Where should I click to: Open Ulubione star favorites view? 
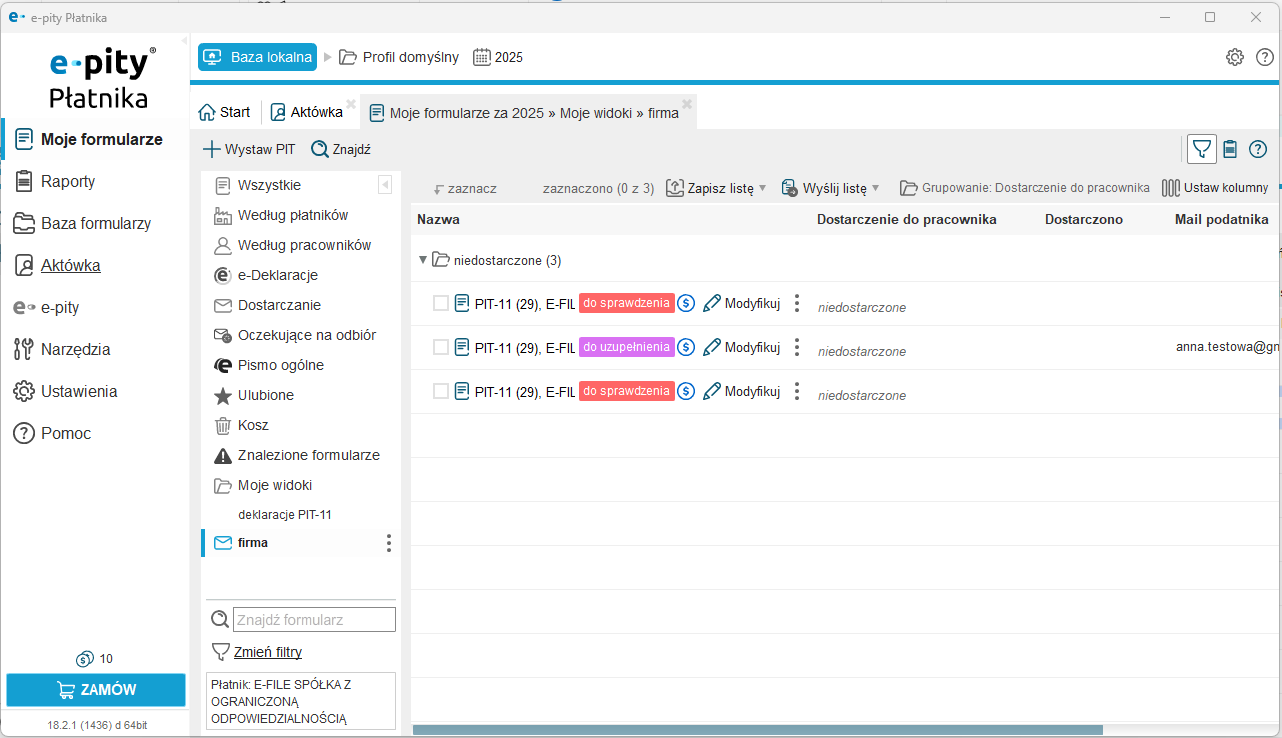tap(265, 395)
